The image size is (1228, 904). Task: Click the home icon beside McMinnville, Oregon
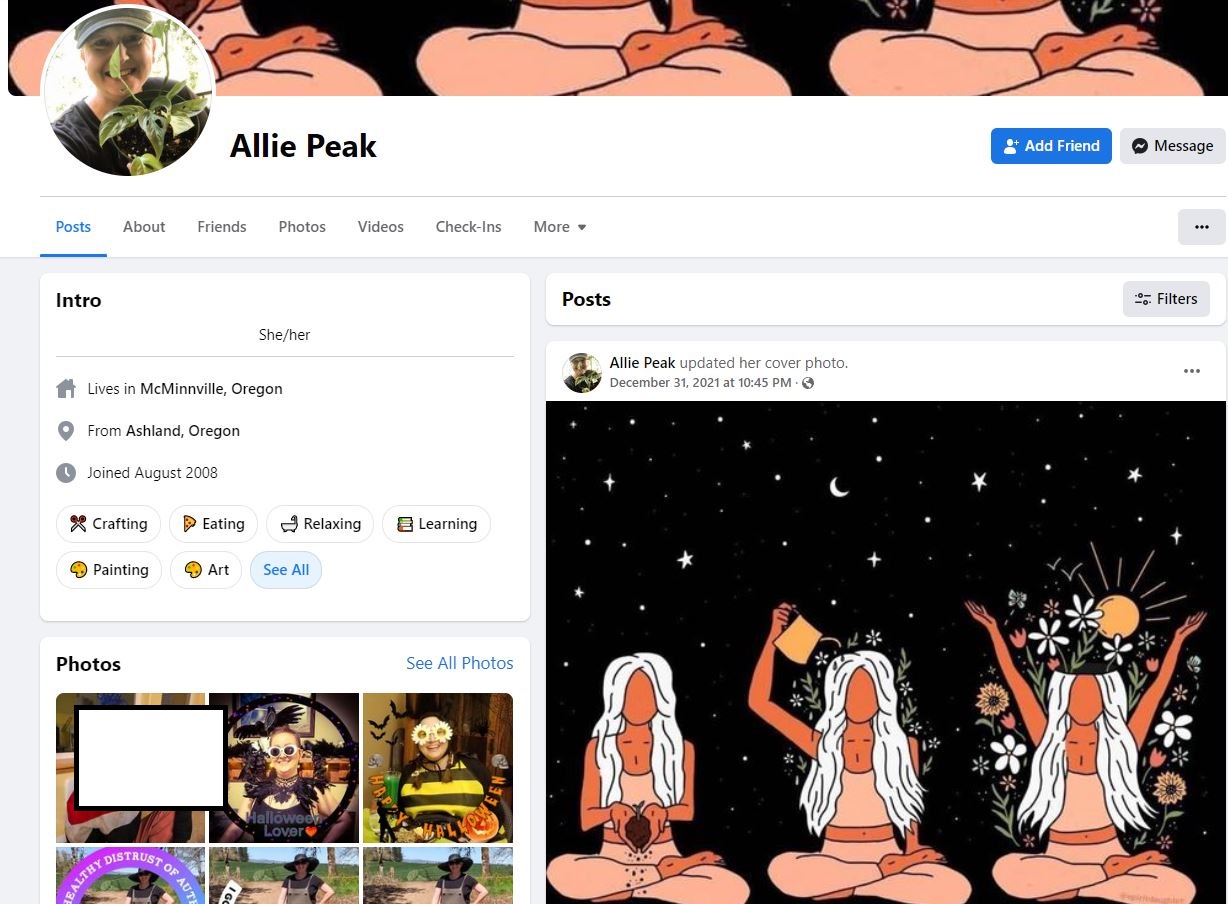click(66, 389)
